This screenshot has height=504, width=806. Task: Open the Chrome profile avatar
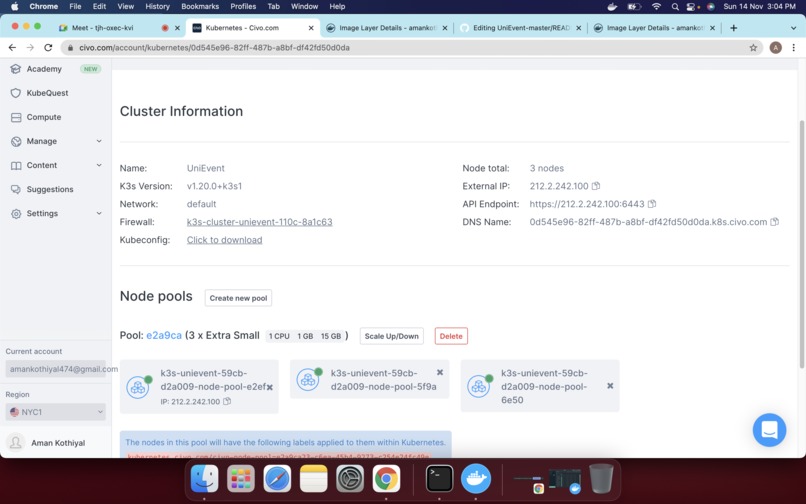(775, 47)
